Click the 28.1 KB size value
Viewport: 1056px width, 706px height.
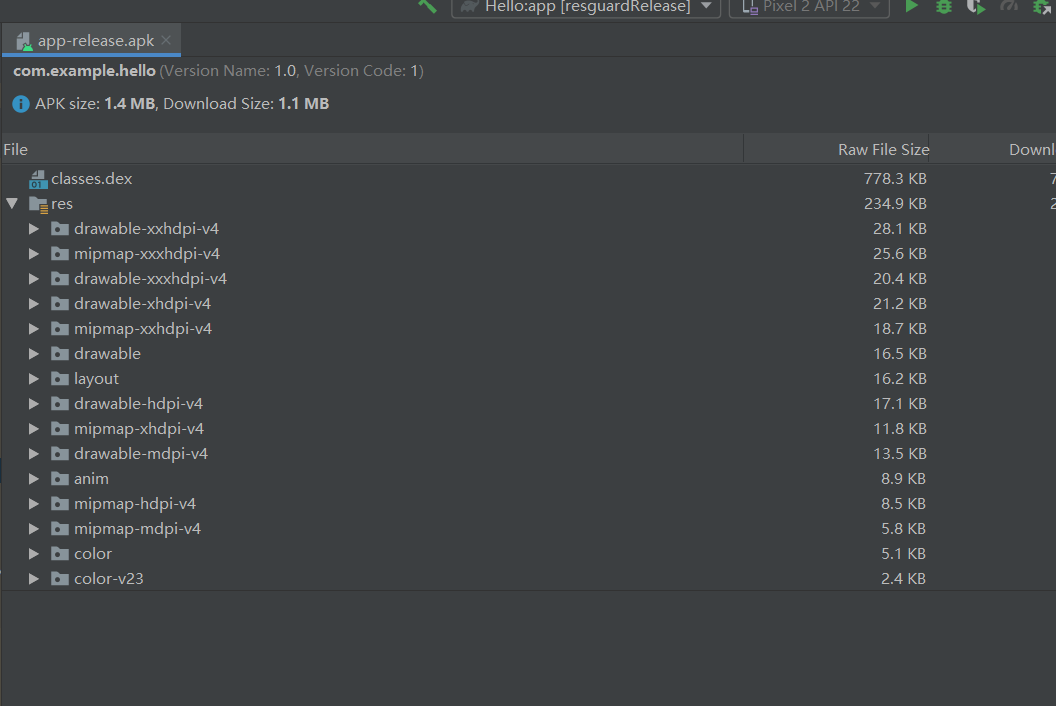(x=900, y=228)
